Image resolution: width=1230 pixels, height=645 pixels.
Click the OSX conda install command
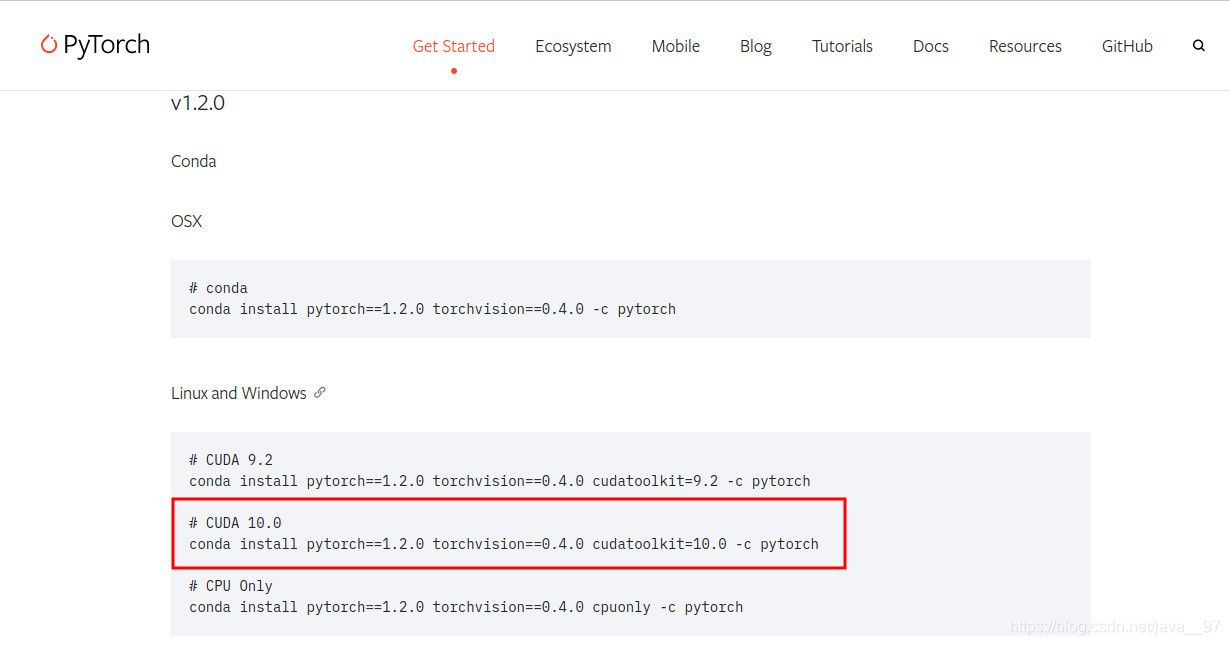click(432, 309)
